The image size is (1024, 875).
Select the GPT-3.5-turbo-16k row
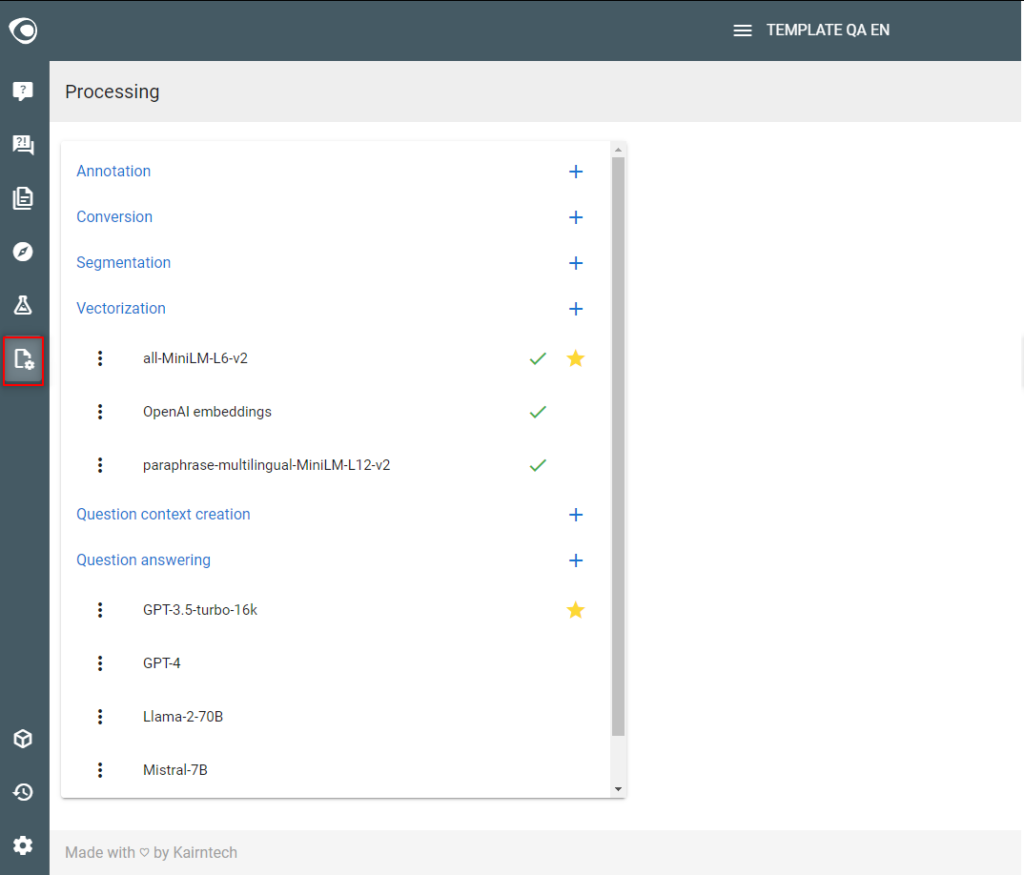[x=336, y=610]
